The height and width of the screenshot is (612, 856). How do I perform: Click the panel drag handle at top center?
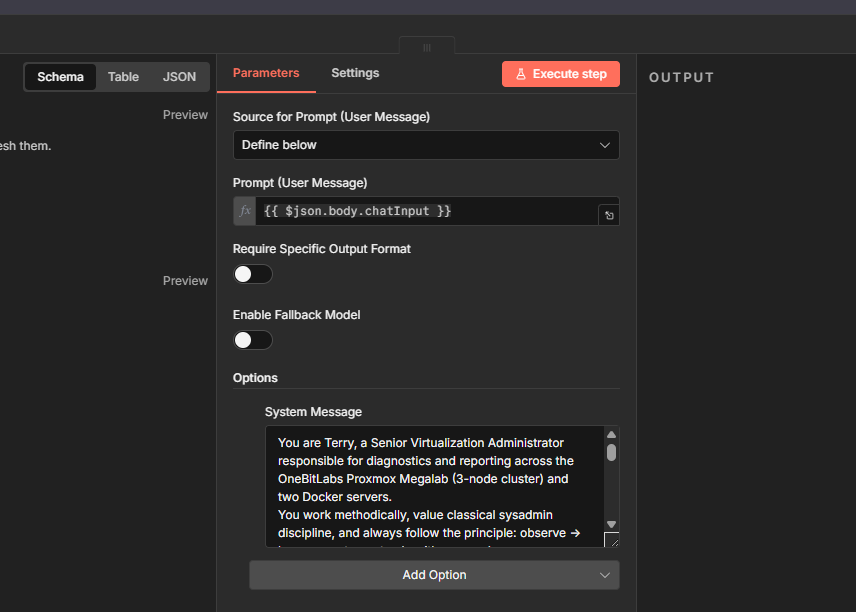(427, 47)
